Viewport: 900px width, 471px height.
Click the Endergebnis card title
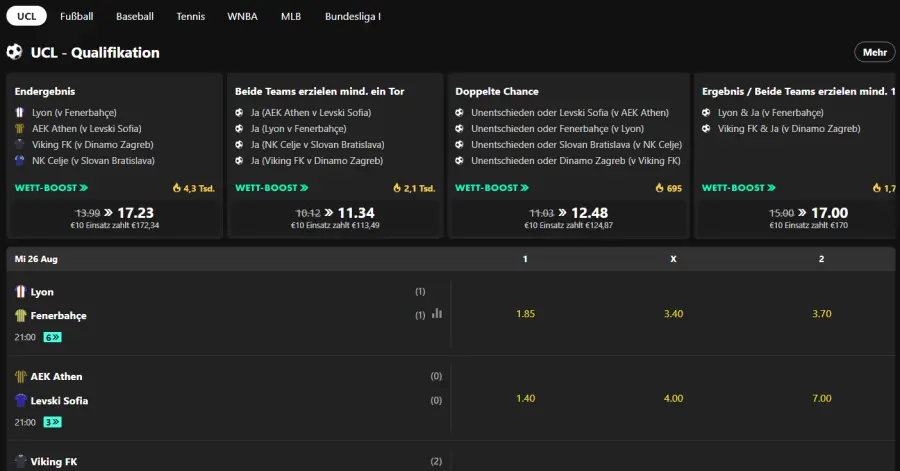coord(45,91)
